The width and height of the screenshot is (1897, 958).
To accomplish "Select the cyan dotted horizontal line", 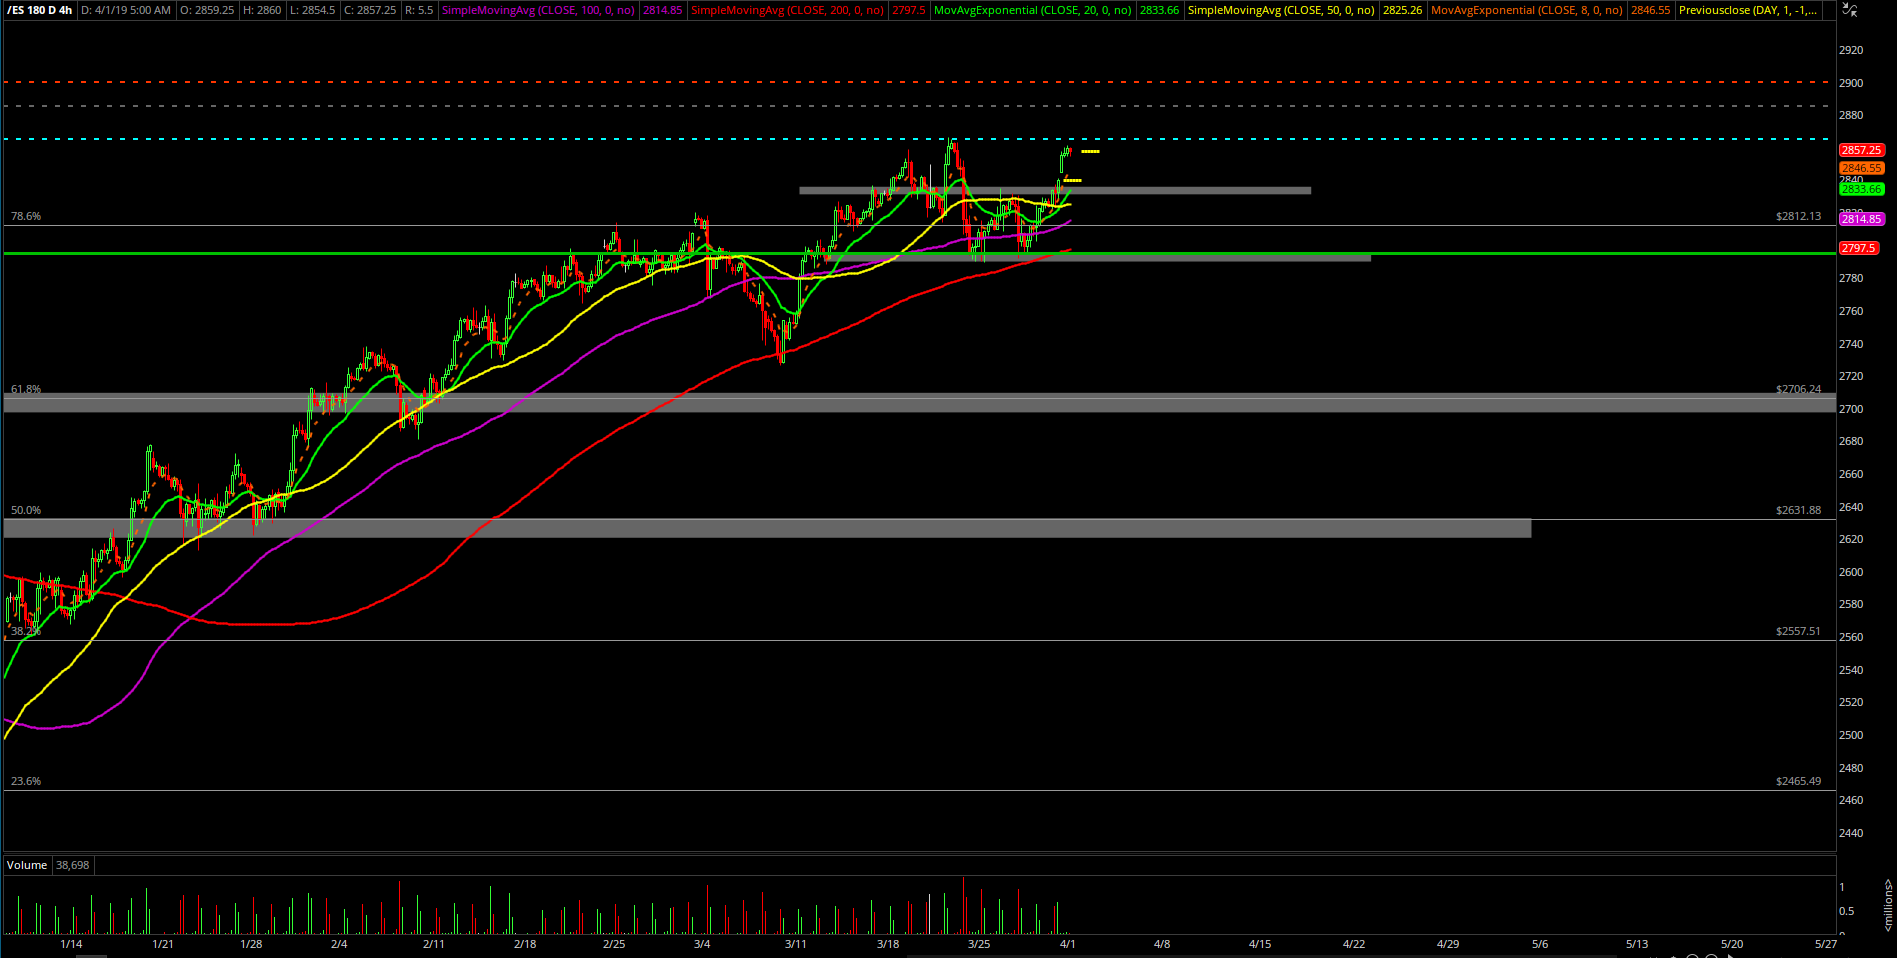I will coord(918,139).
